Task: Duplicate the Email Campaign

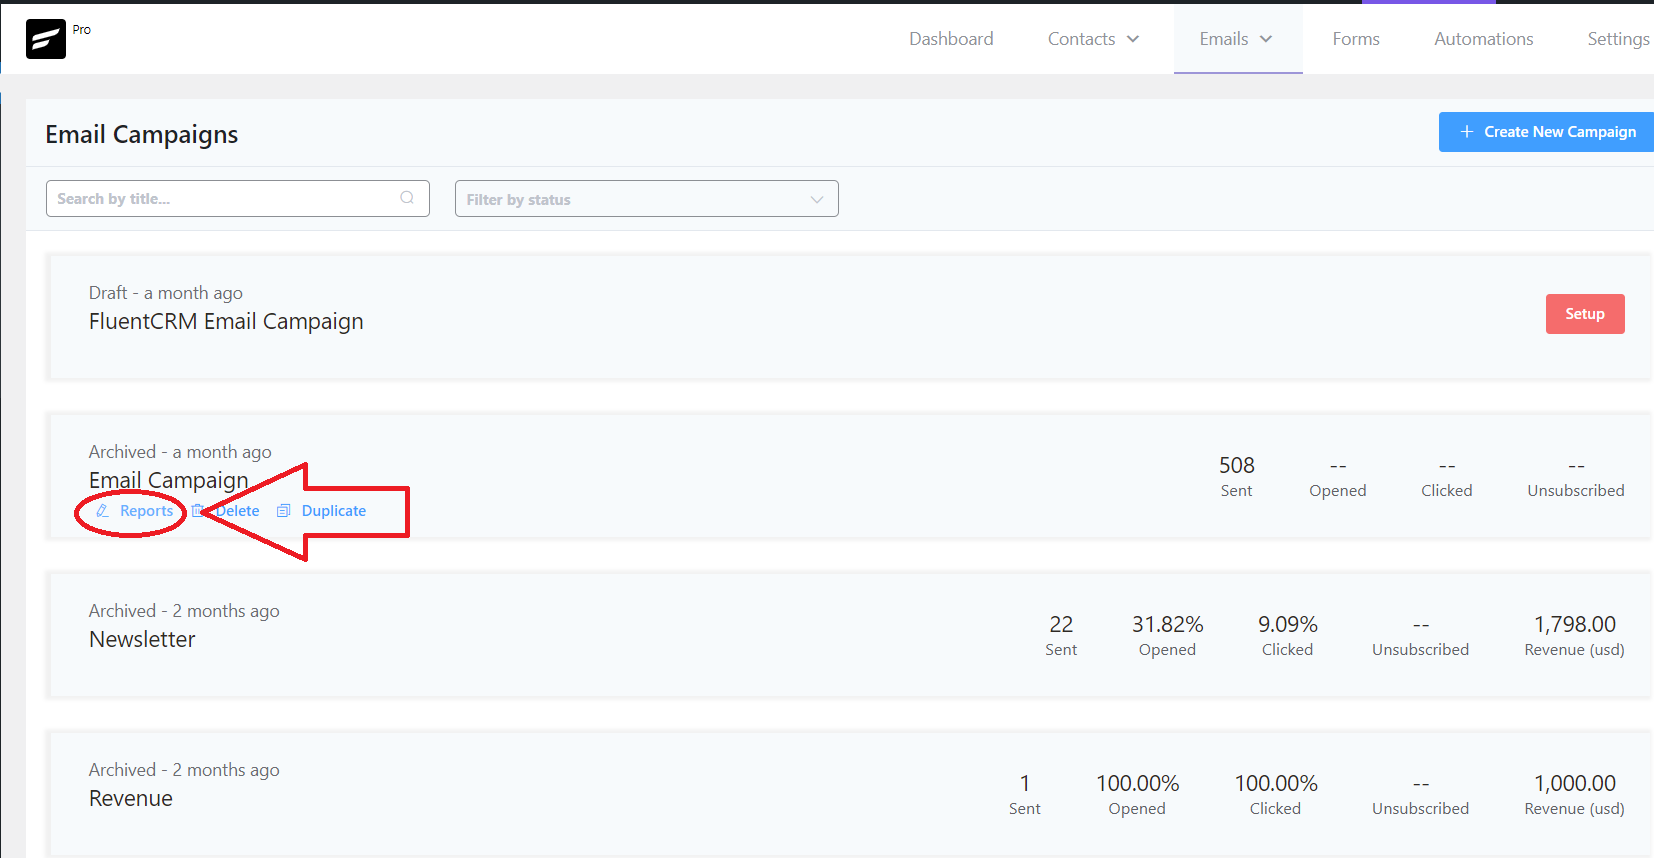Action: click(x=322, y=511)
